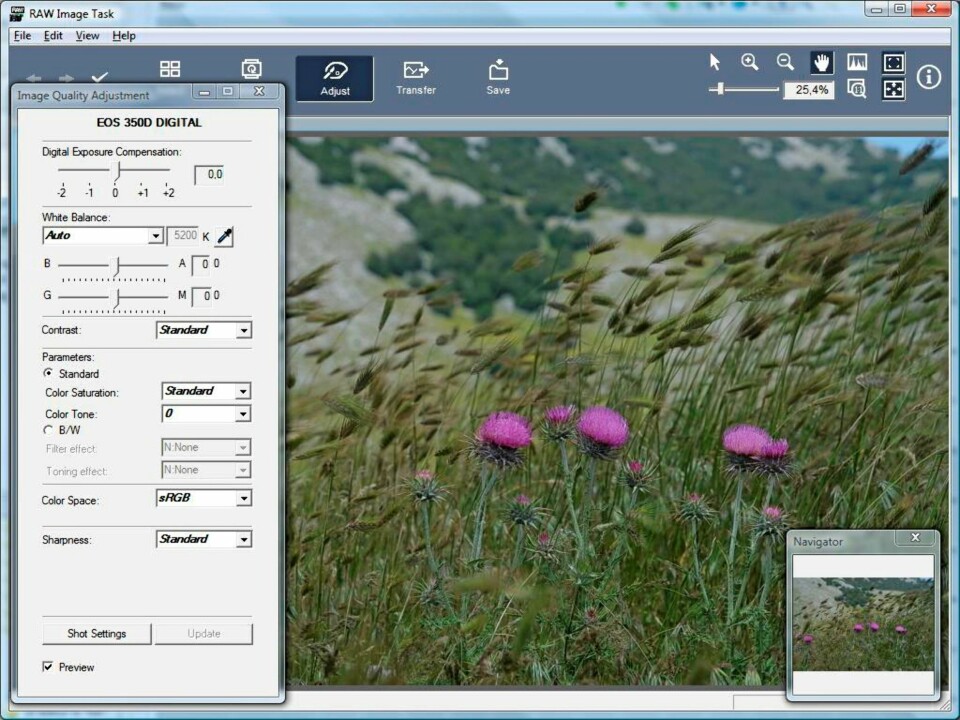This screenshot has width=960, height=720.
Task: Select the Standard parameters radio button
Action: (x=48, y=373)
